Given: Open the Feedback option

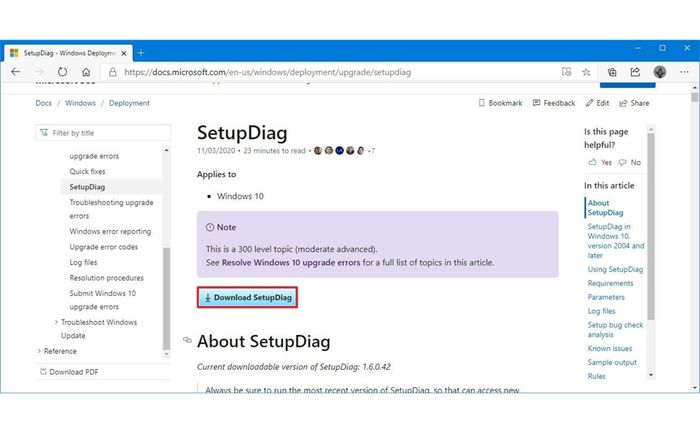Looking at the screenshot, I should tap(554, 103).
